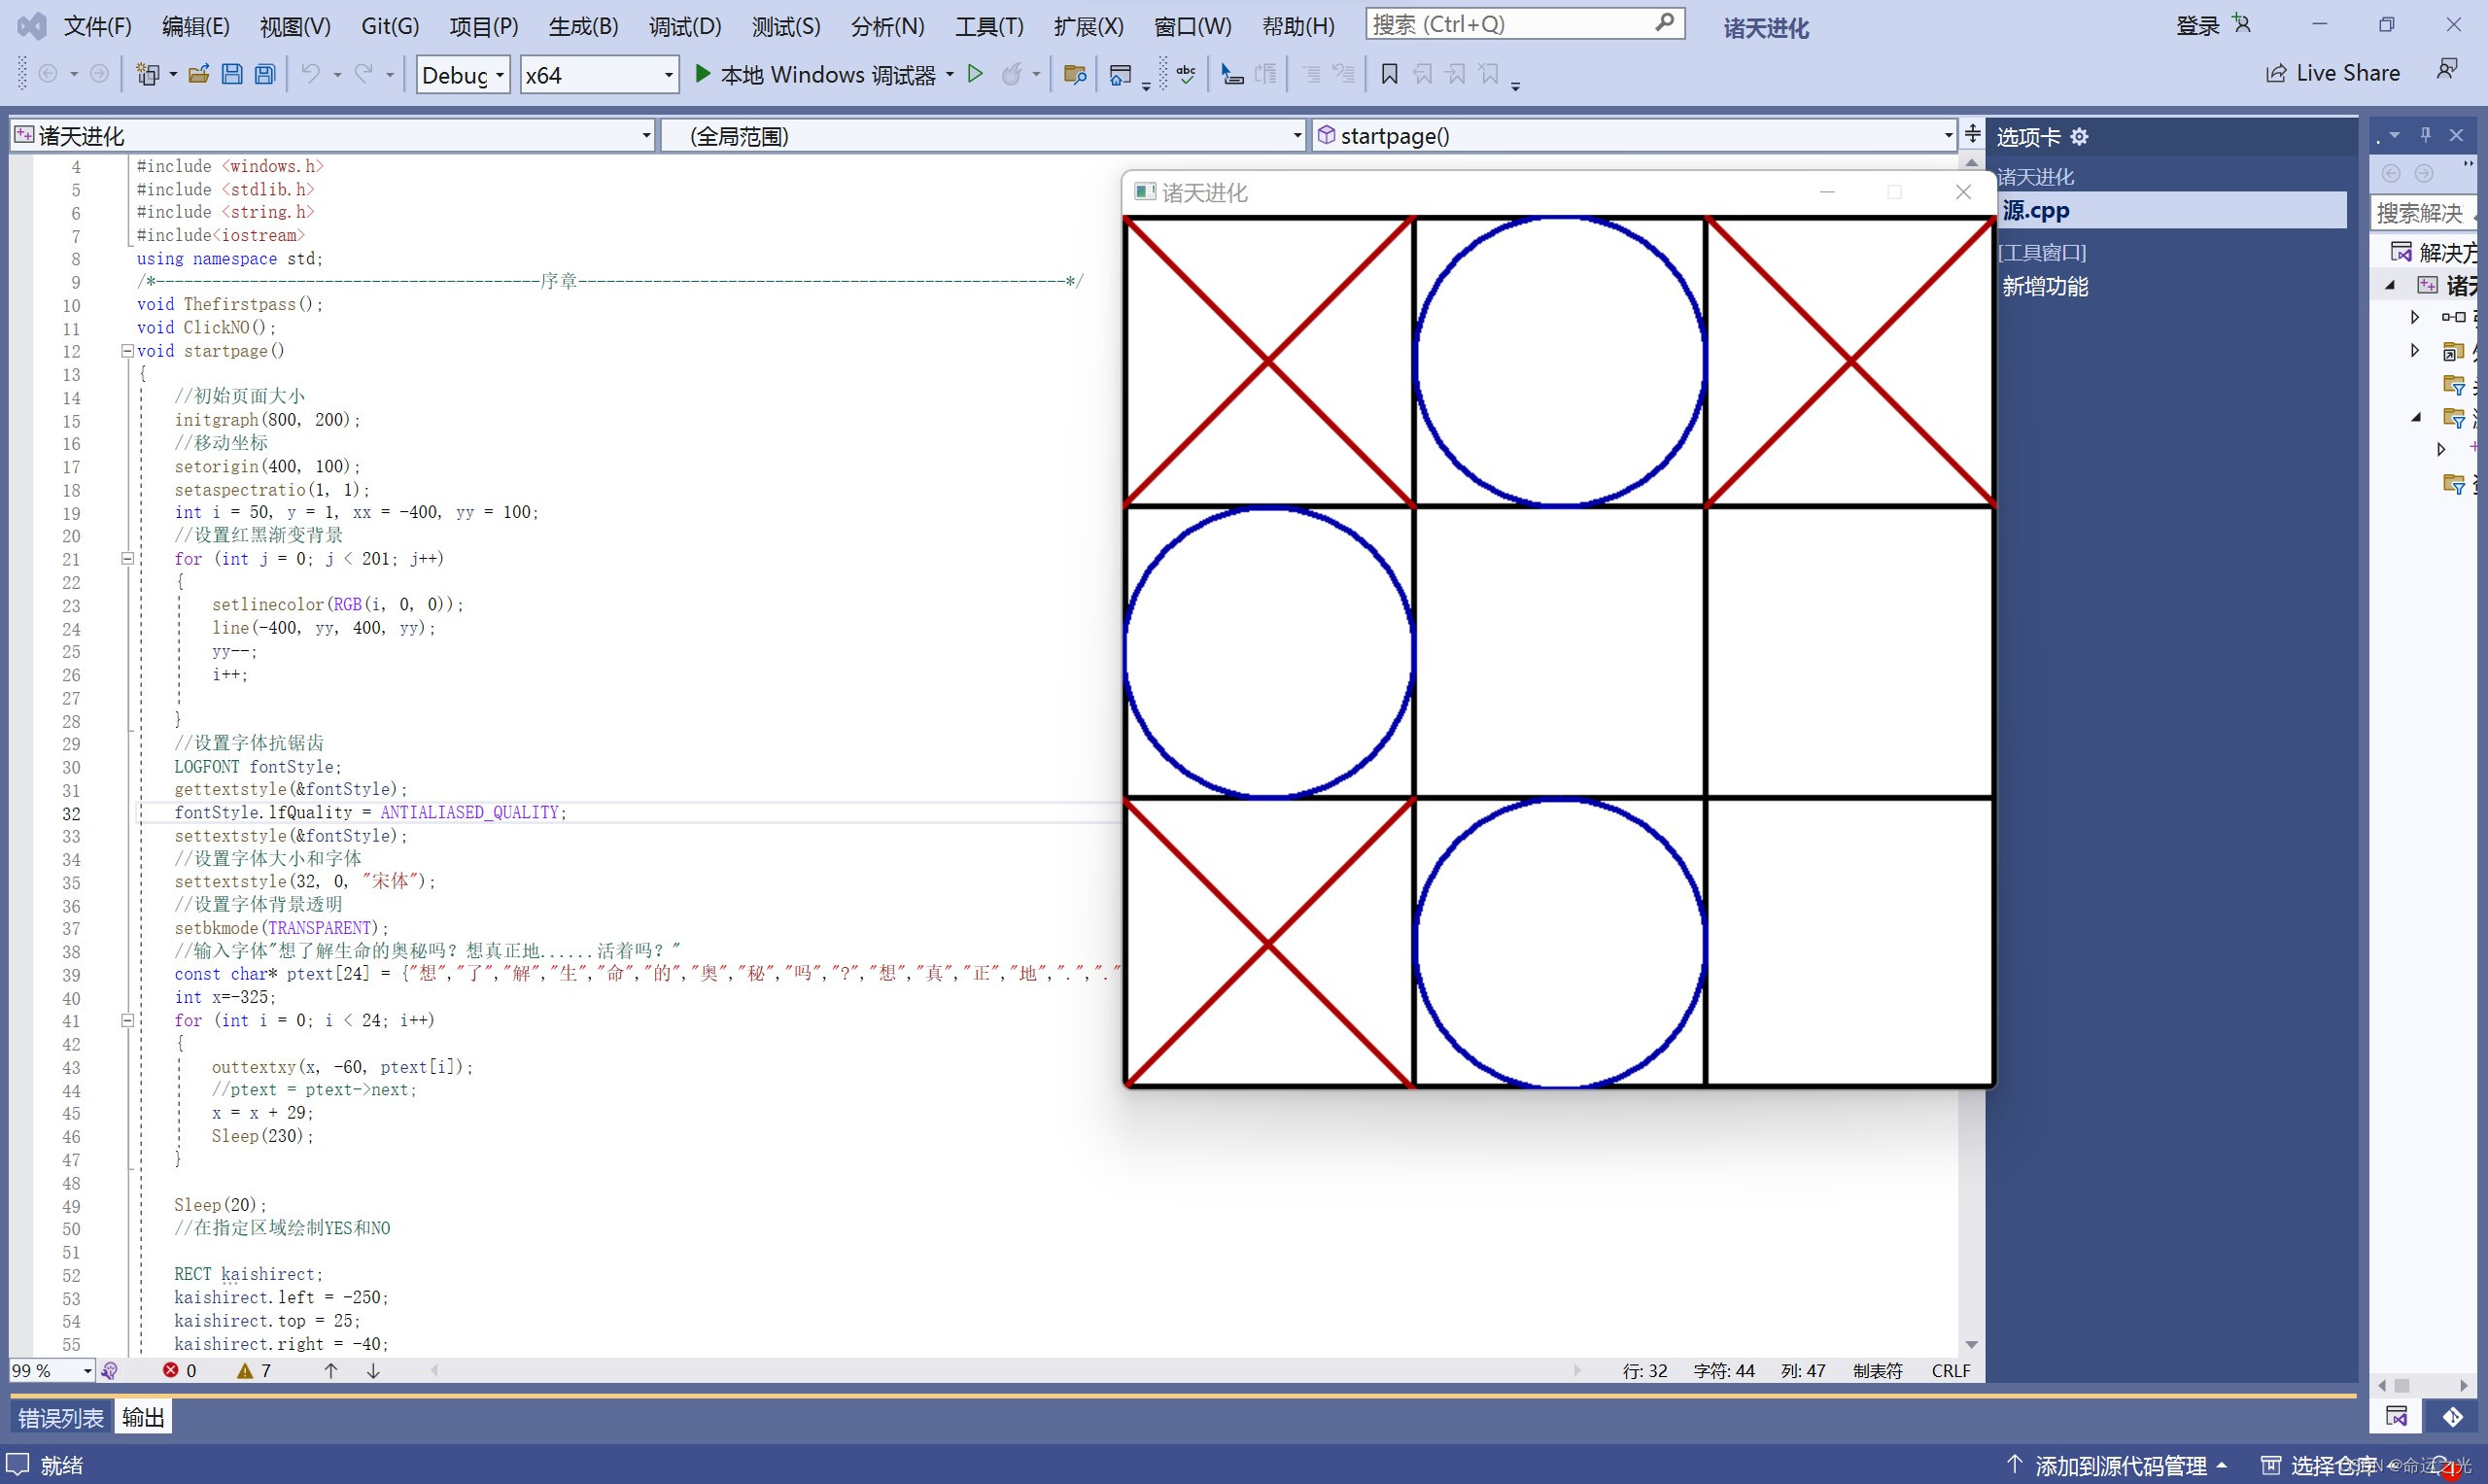Click the editor split handle icon
The image size is (2488, 1484).
[1972, 134]
